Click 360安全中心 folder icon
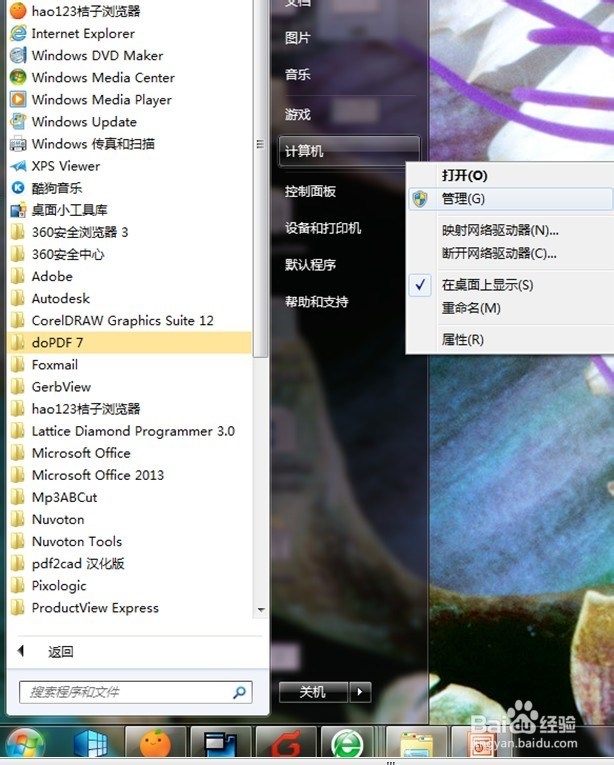This screenshot has width=614, height=765. point(18,254)
